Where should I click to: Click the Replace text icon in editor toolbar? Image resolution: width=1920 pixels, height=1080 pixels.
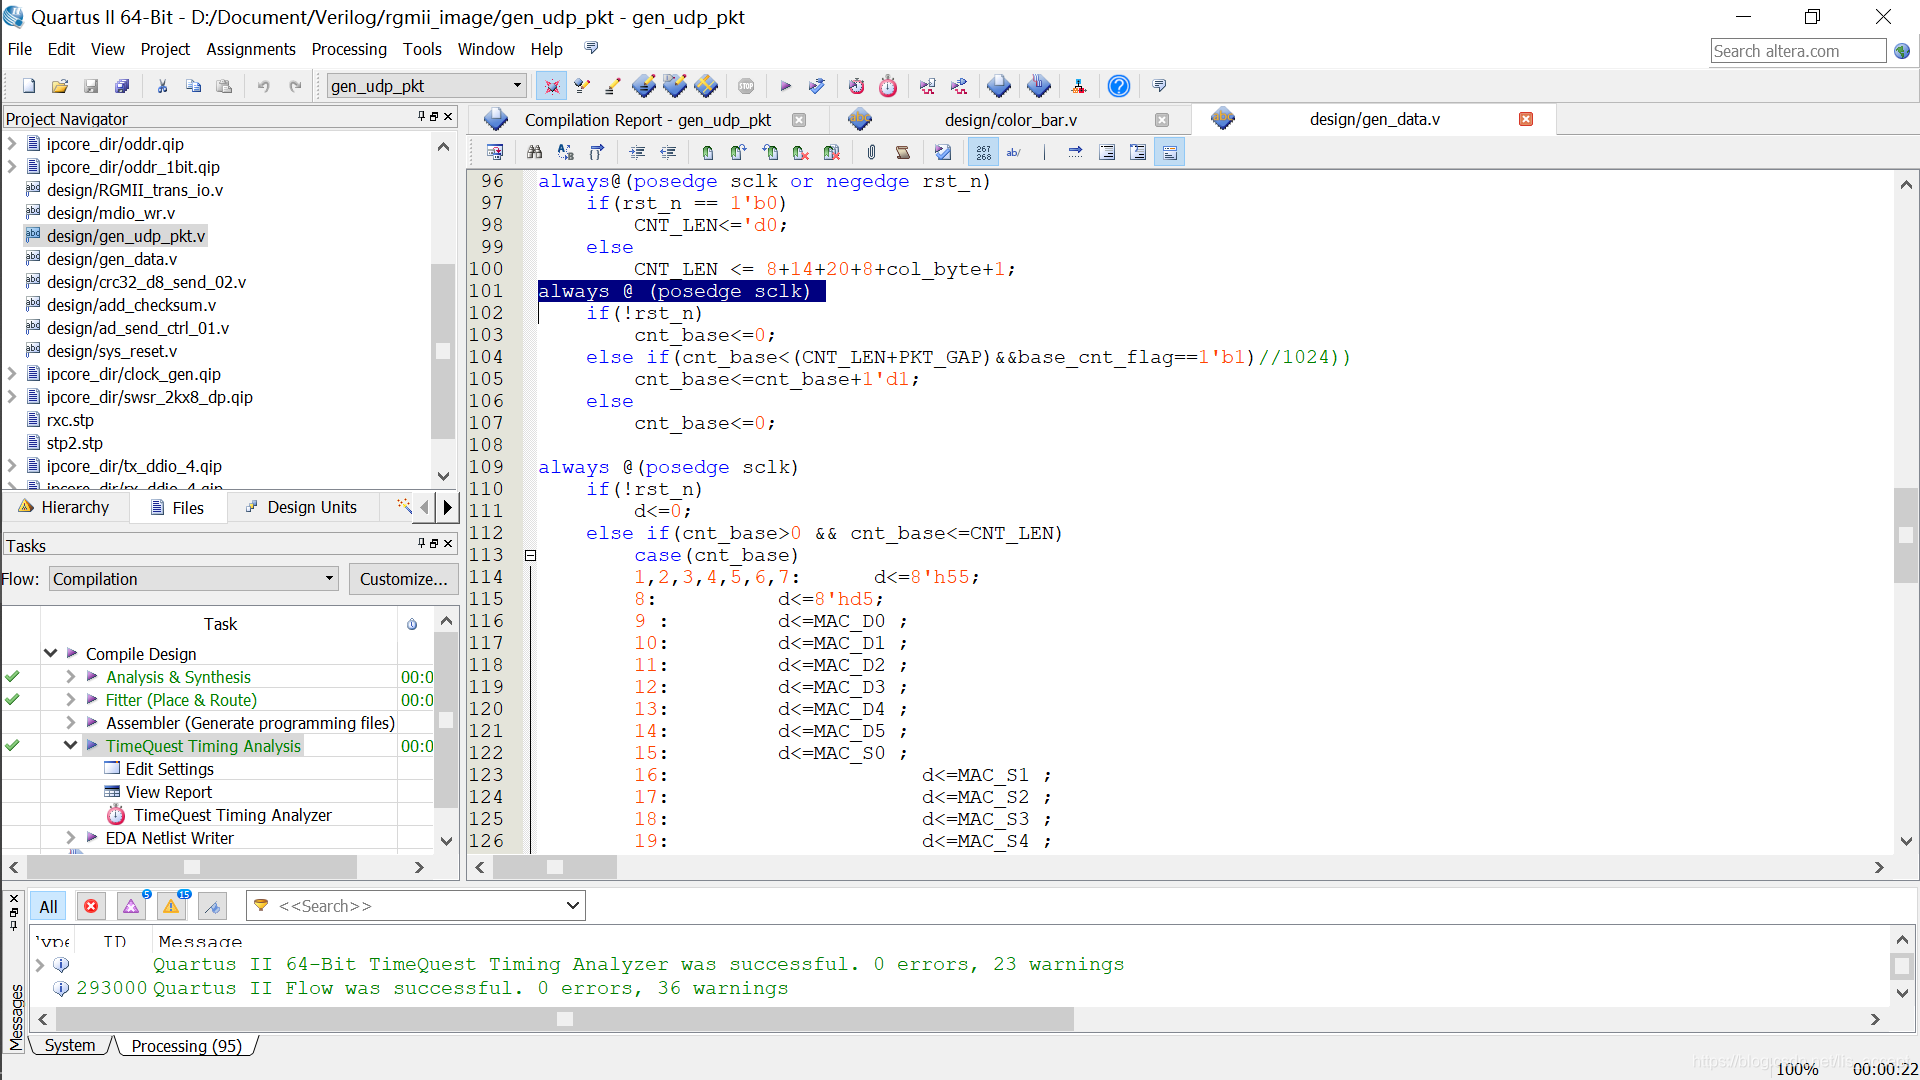[x=566, y=152]
